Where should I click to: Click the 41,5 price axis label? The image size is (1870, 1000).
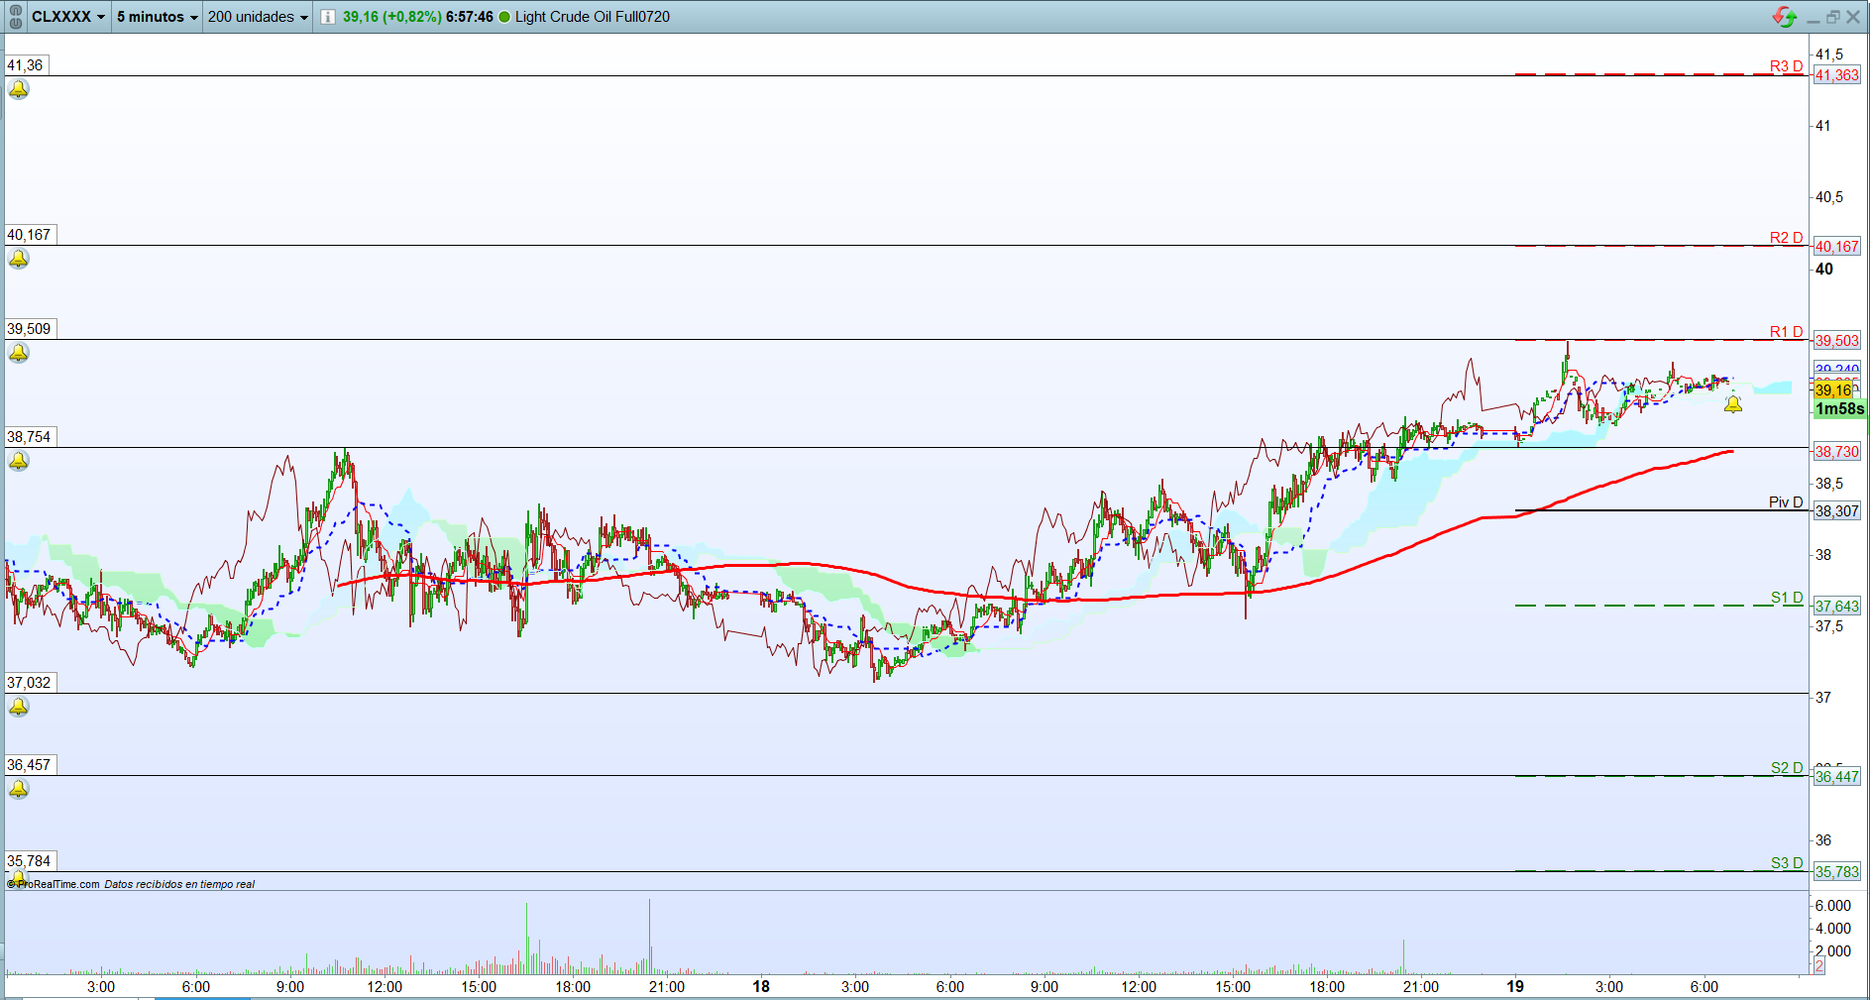[x=1829, y=54]
